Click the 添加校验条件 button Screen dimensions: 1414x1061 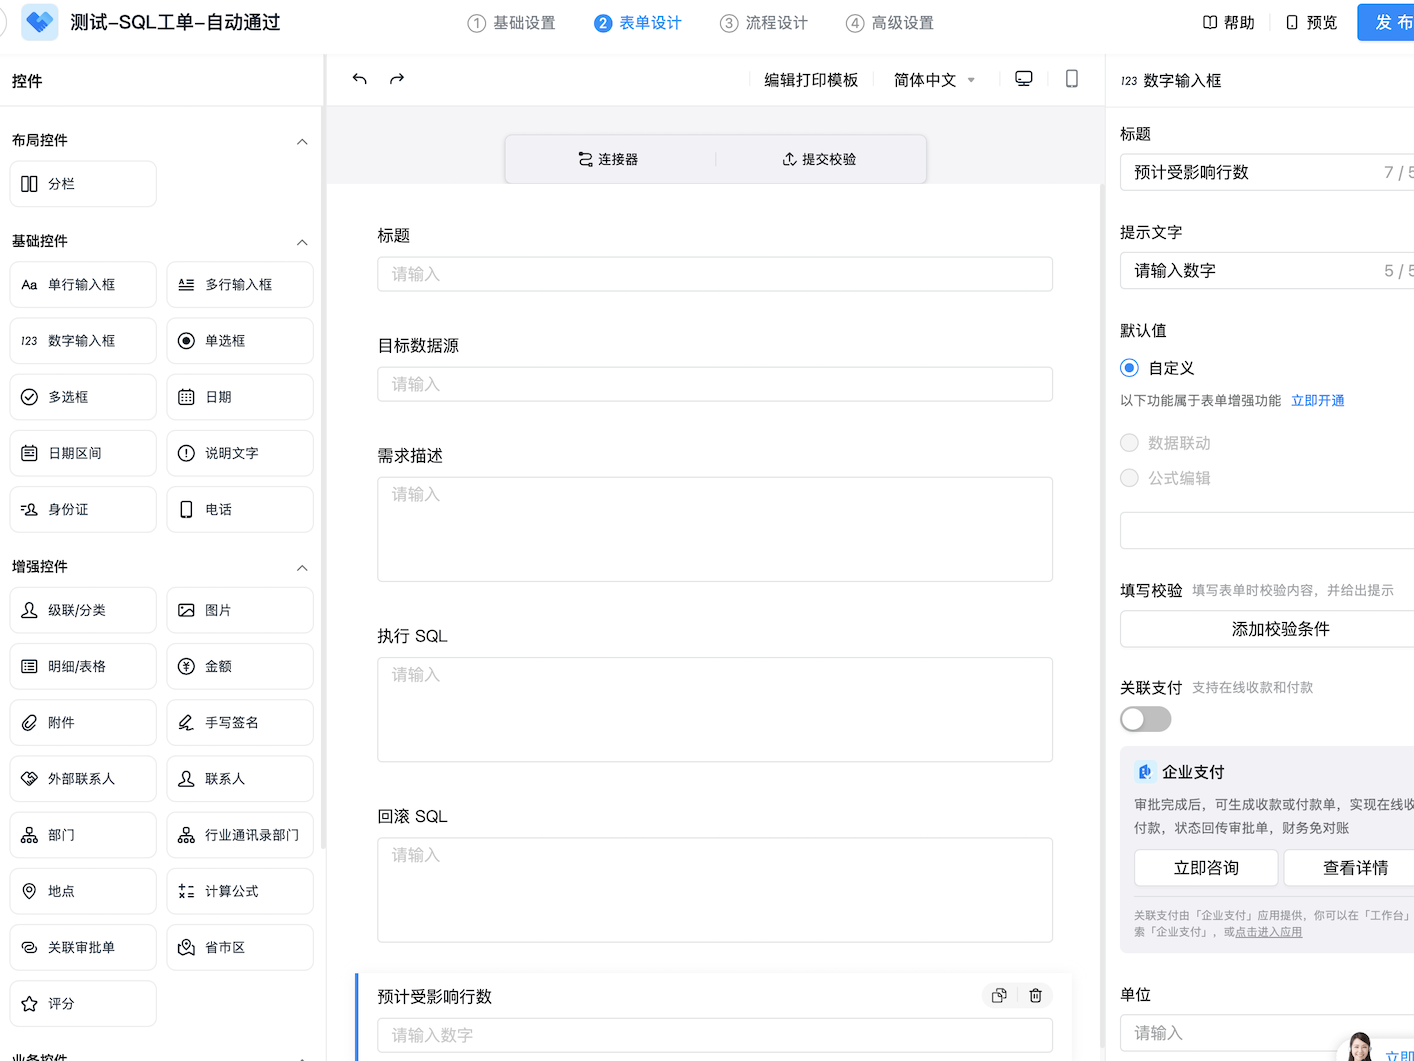[x=1279, y=629]
